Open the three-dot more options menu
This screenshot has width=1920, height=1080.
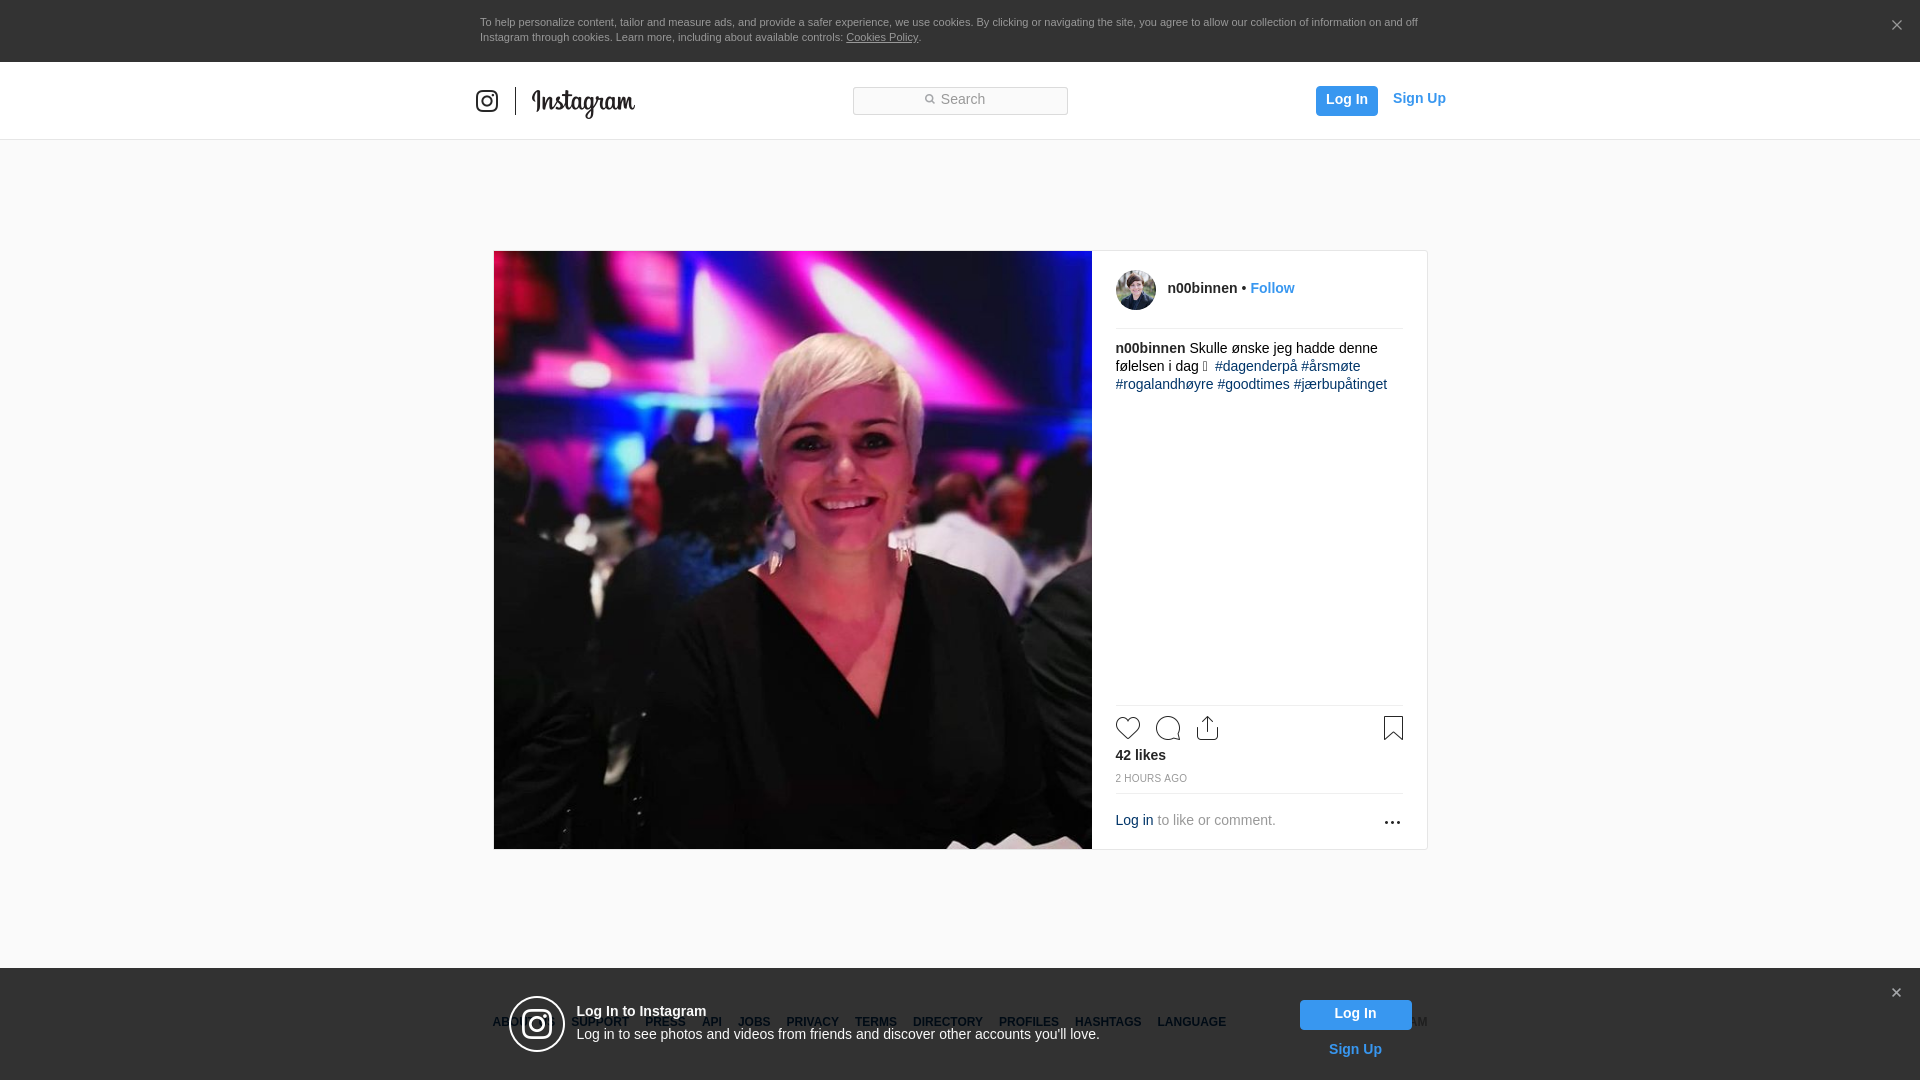tap(1392, 822)
